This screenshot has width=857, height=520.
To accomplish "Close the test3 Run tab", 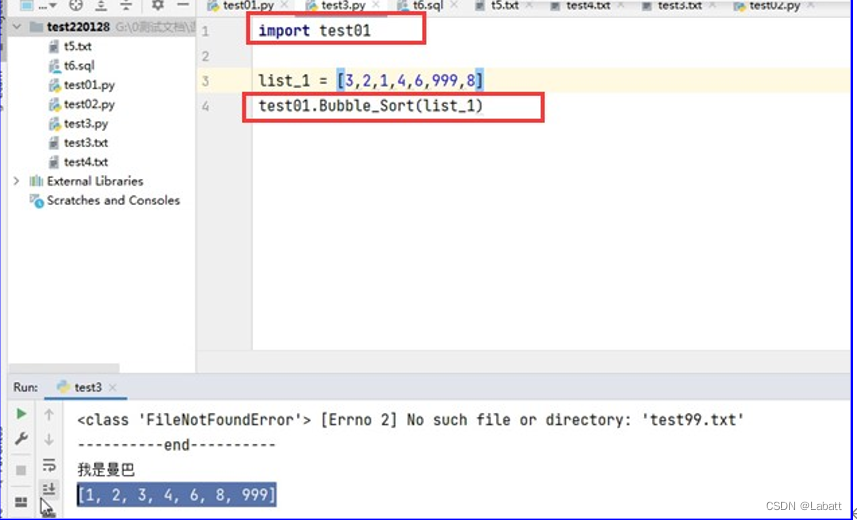I will (x=113, y=388).
